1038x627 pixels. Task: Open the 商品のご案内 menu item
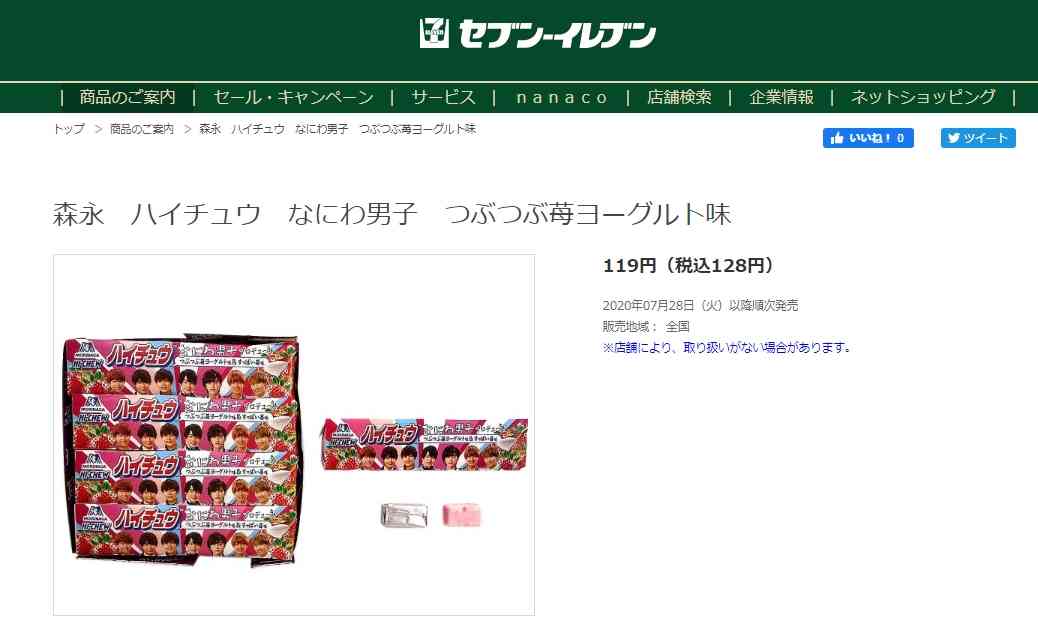pos(127,97)
